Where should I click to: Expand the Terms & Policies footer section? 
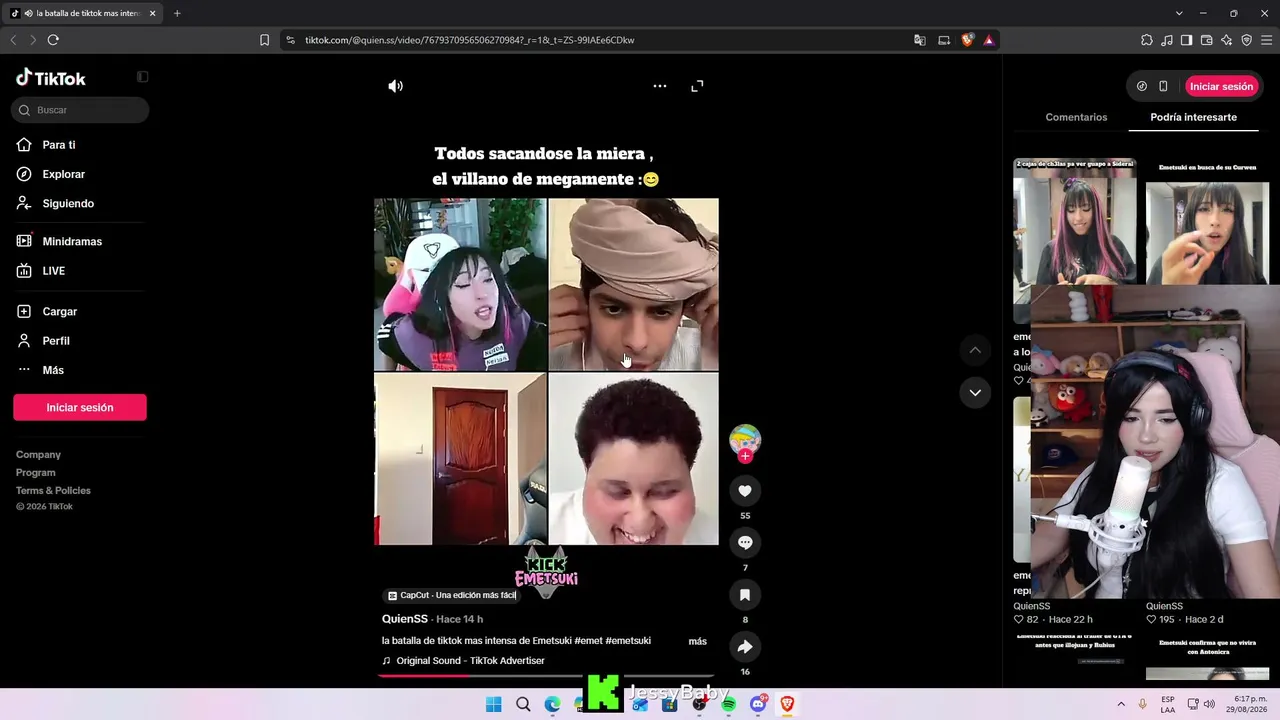pos(53,491)
